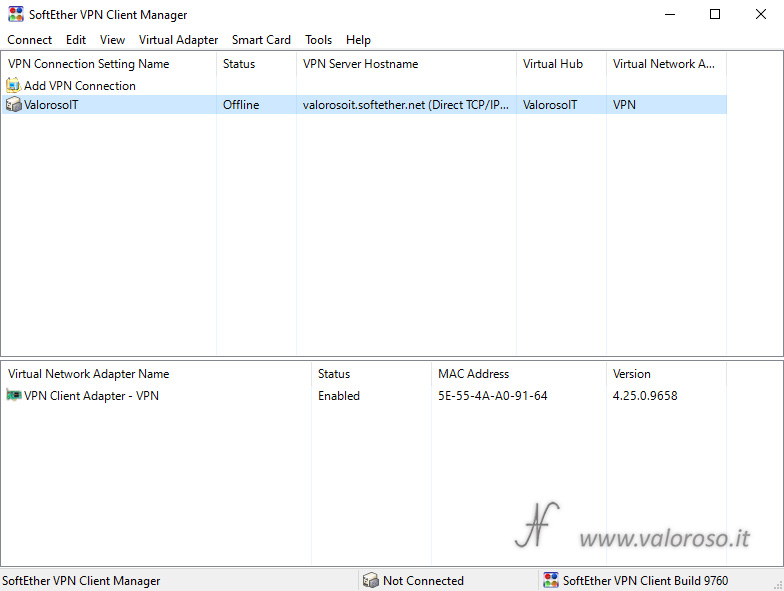
Task: Open the View menu
Action: coord(112,40)
